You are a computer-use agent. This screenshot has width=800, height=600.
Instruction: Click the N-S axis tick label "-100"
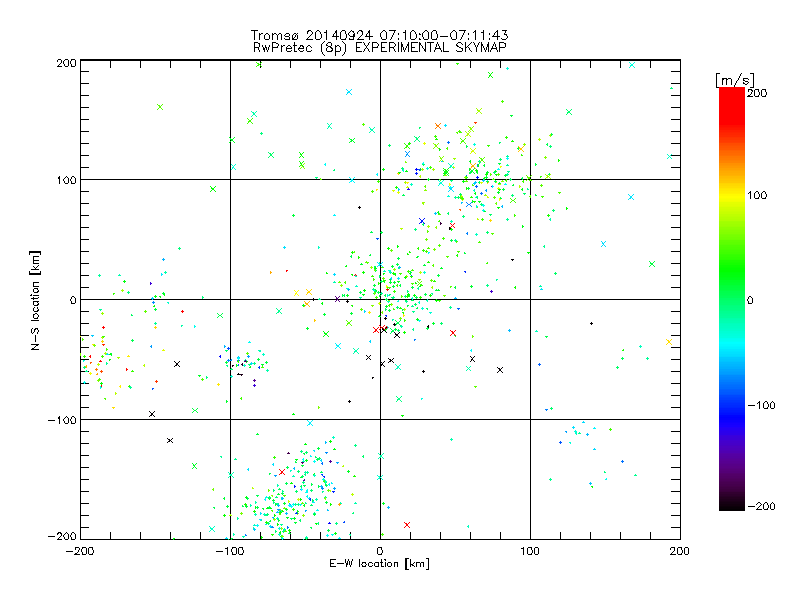click(62, 420)
